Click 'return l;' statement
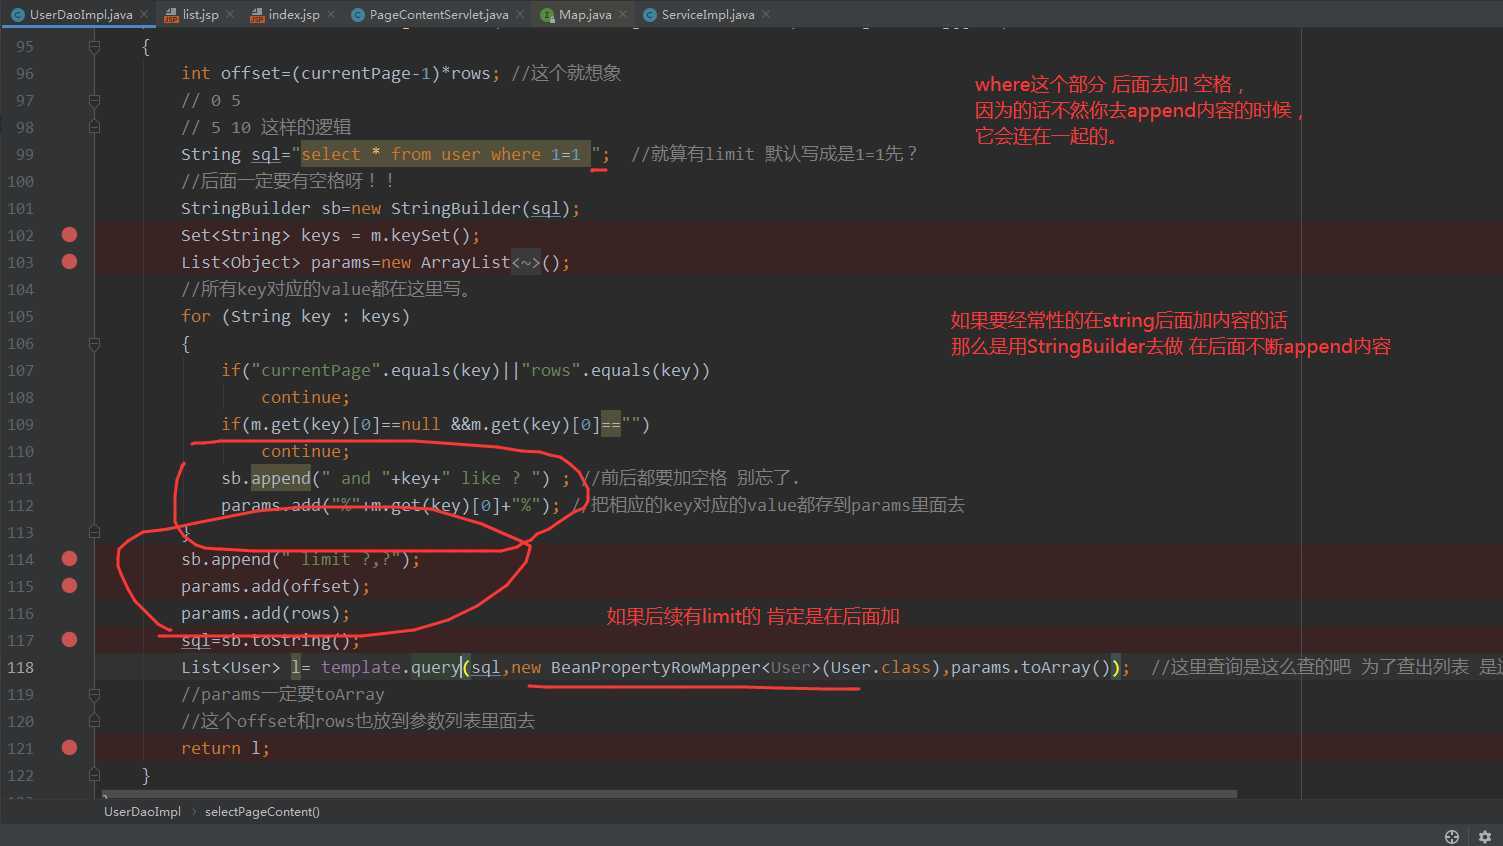The image size is (1503, 846). [x=225, y=748]
